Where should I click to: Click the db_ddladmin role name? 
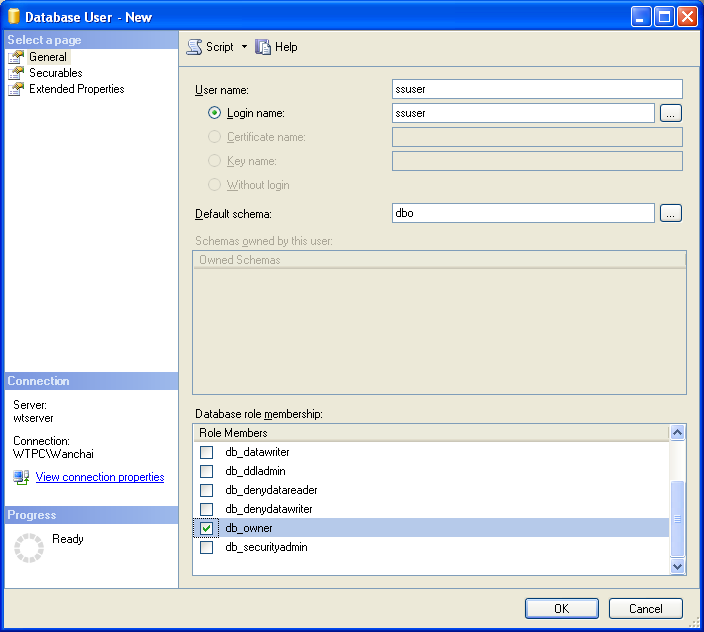click(255, 471)
